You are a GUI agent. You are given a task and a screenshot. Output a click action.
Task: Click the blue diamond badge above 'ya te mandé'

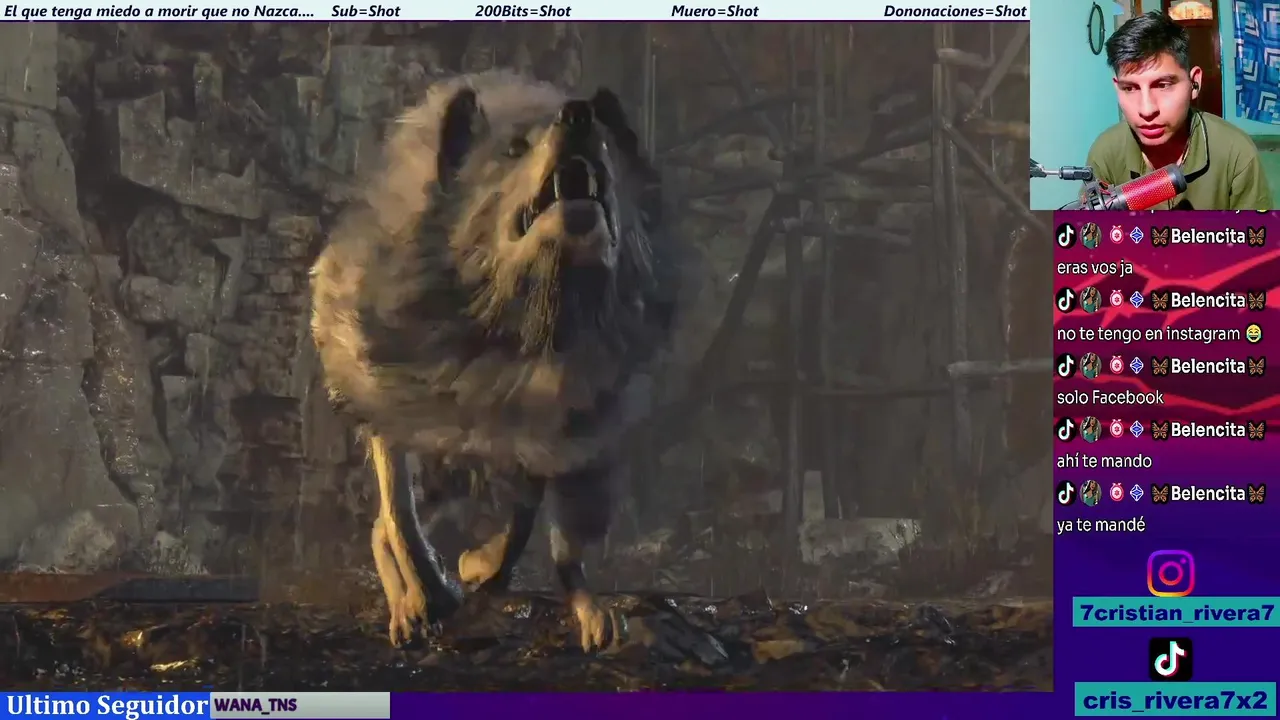pyautogui.click(x=1136, y=493)
